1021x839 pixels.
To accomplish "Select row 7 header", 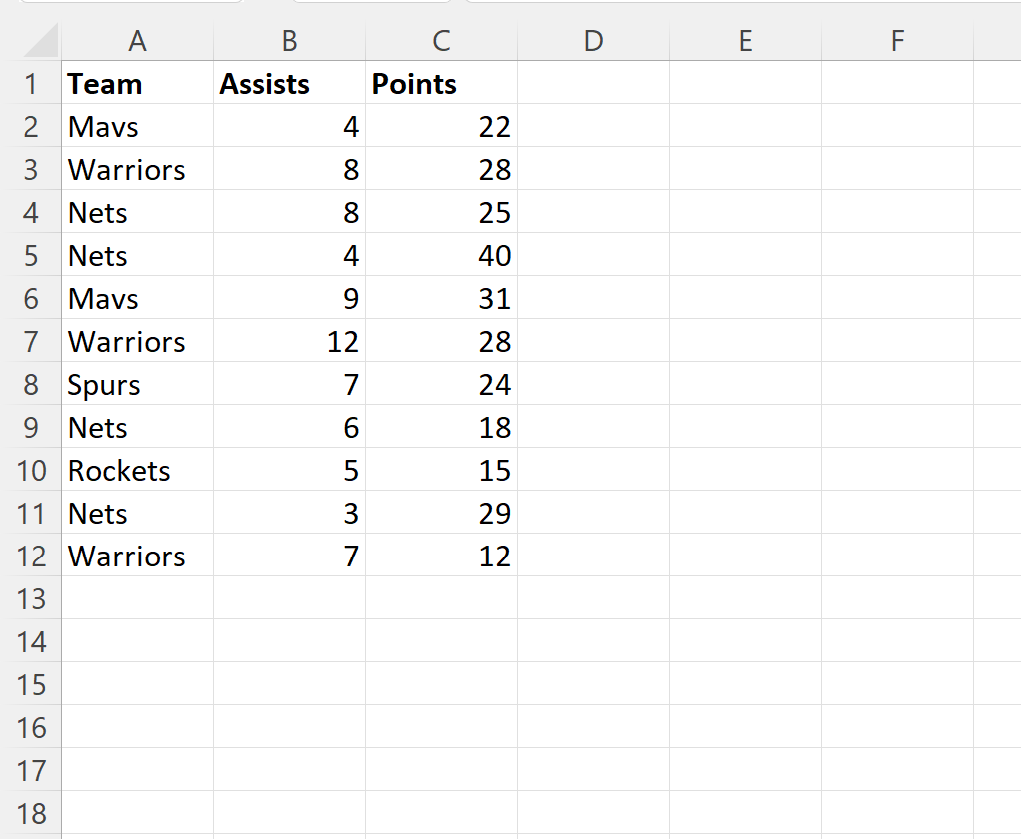I will [31, 342].
